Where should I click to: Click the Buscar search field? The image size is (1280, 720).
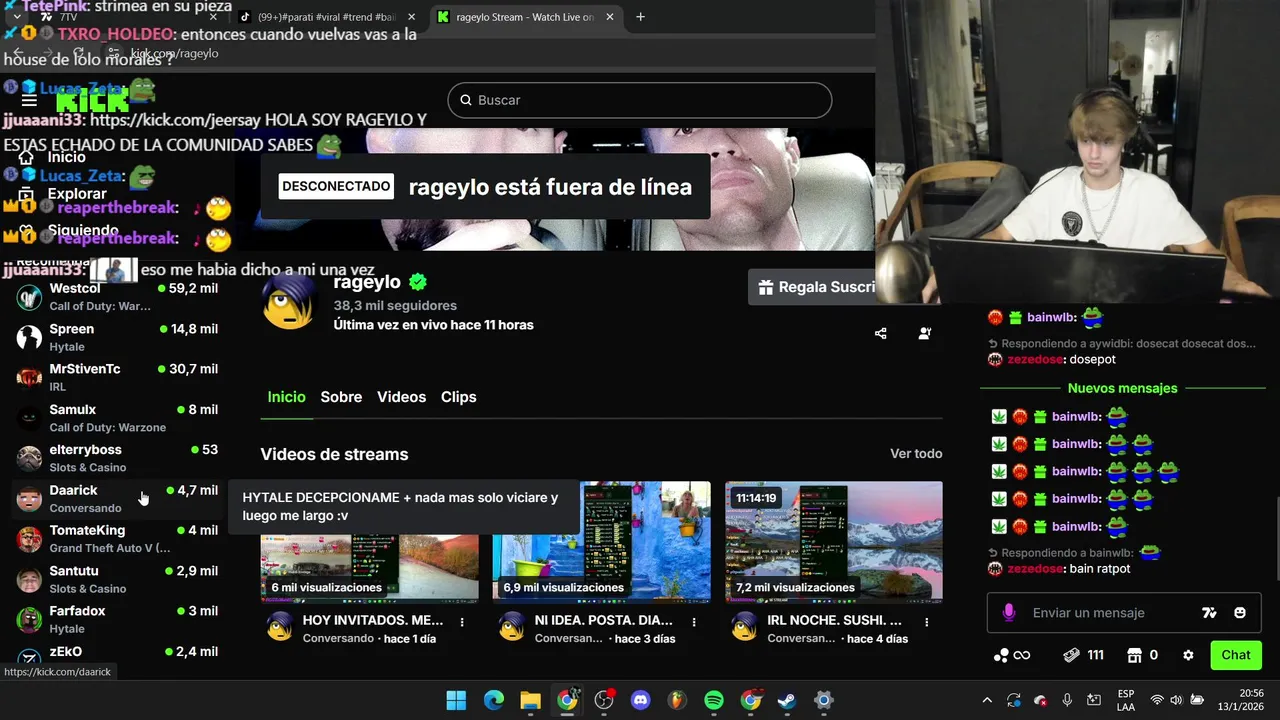pyautogui.click(x=640, y=100)
